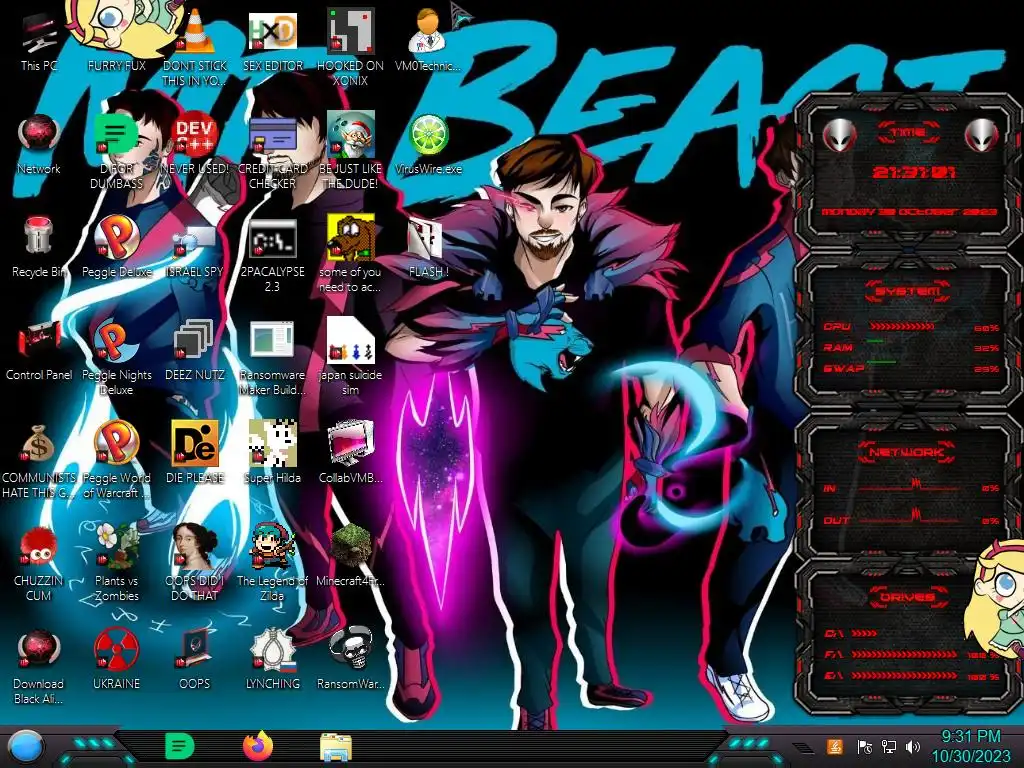Viewport: 1024px width, 768px height.
Task: Launch the radiation UKRAINE icon
Action: click(116, 660)
